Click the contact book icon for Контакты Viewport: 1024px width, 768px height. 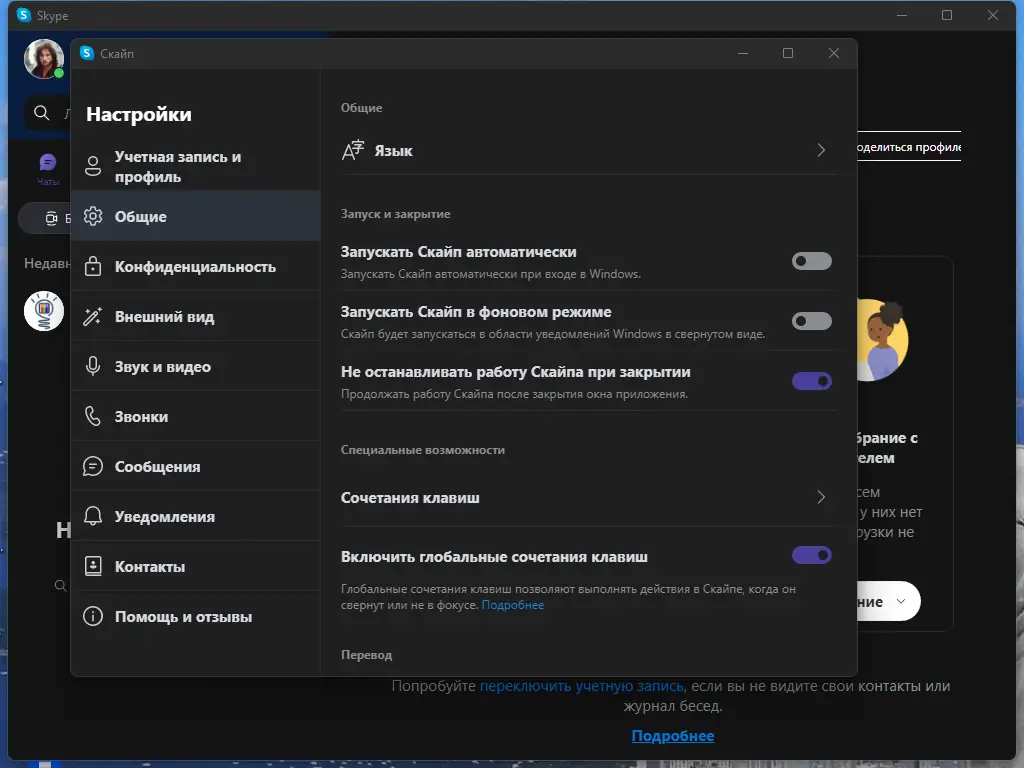(x=93, y=566)
